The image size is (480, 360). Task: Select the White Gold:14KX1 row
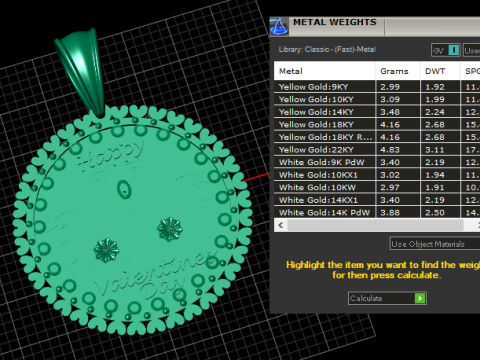pos(377,200)
